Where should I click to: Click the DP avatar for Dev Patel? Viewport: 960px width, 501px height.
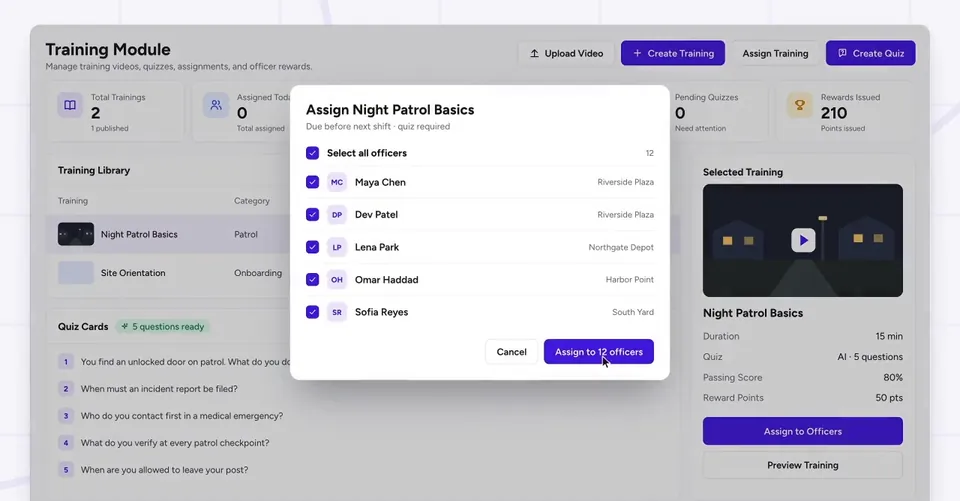pos(337,214)
